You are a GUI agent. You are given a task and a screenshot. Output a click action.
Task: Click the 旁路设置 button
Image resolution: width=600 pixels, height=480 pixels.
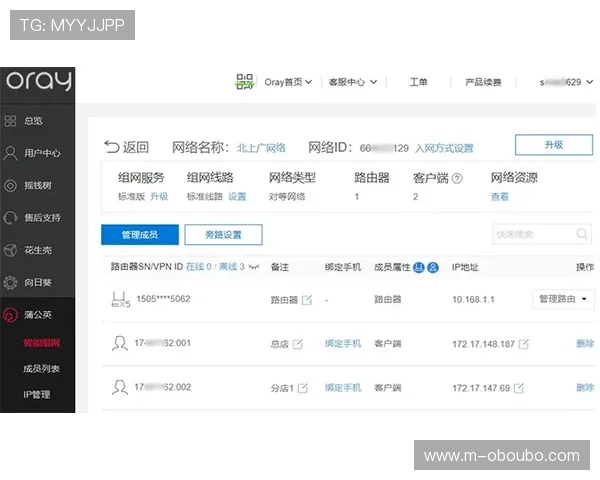tap(223, 235)
